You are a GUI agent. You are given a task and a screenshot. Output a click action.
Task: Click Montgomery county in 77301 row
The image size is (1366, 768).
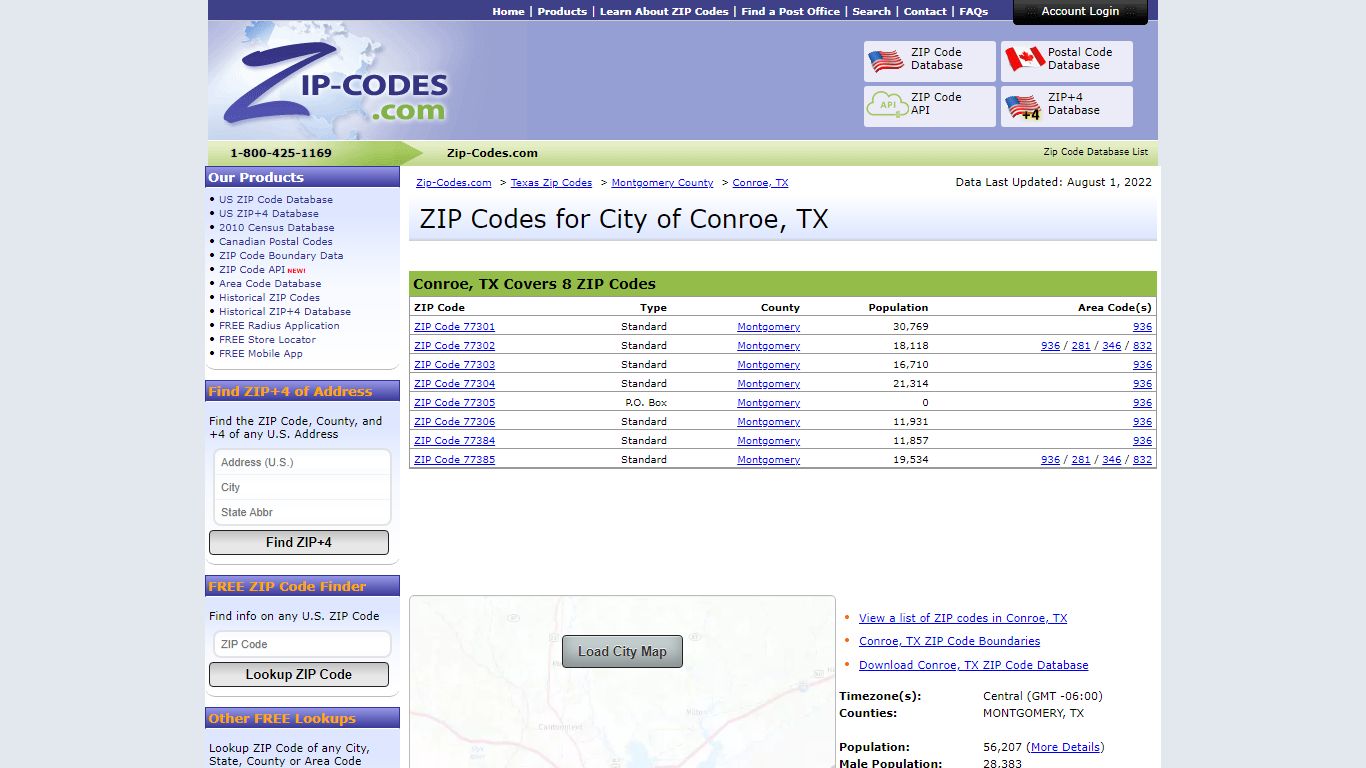coord(768,327)
